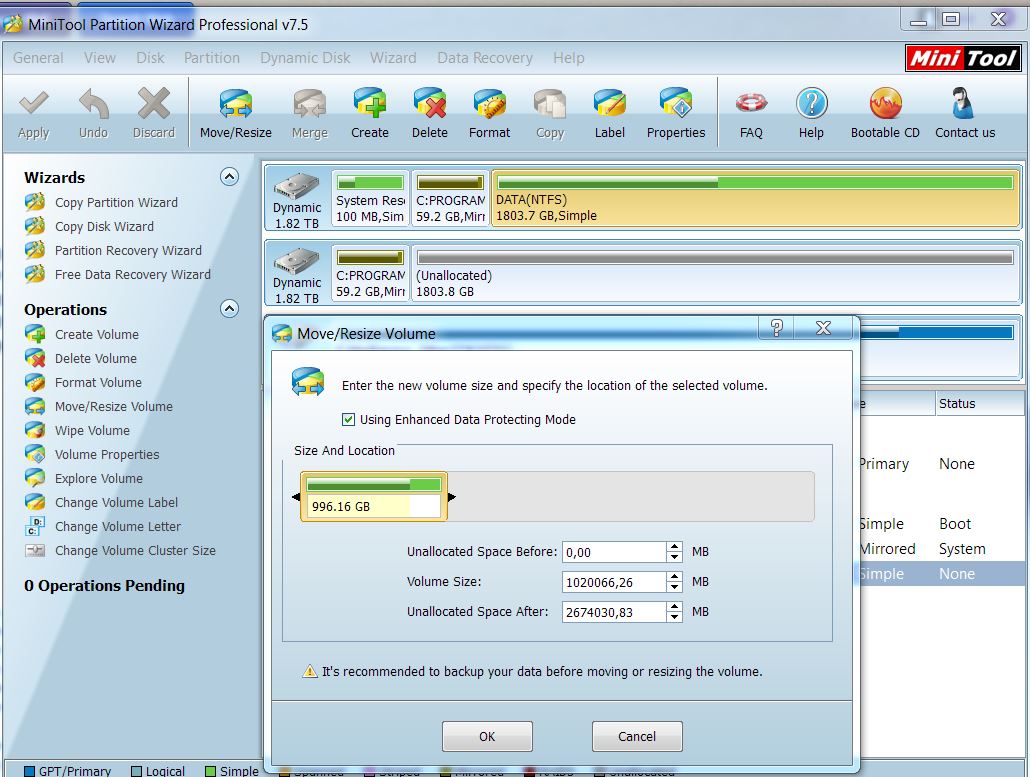Choose Explore Volume operation

coord(99,479)
